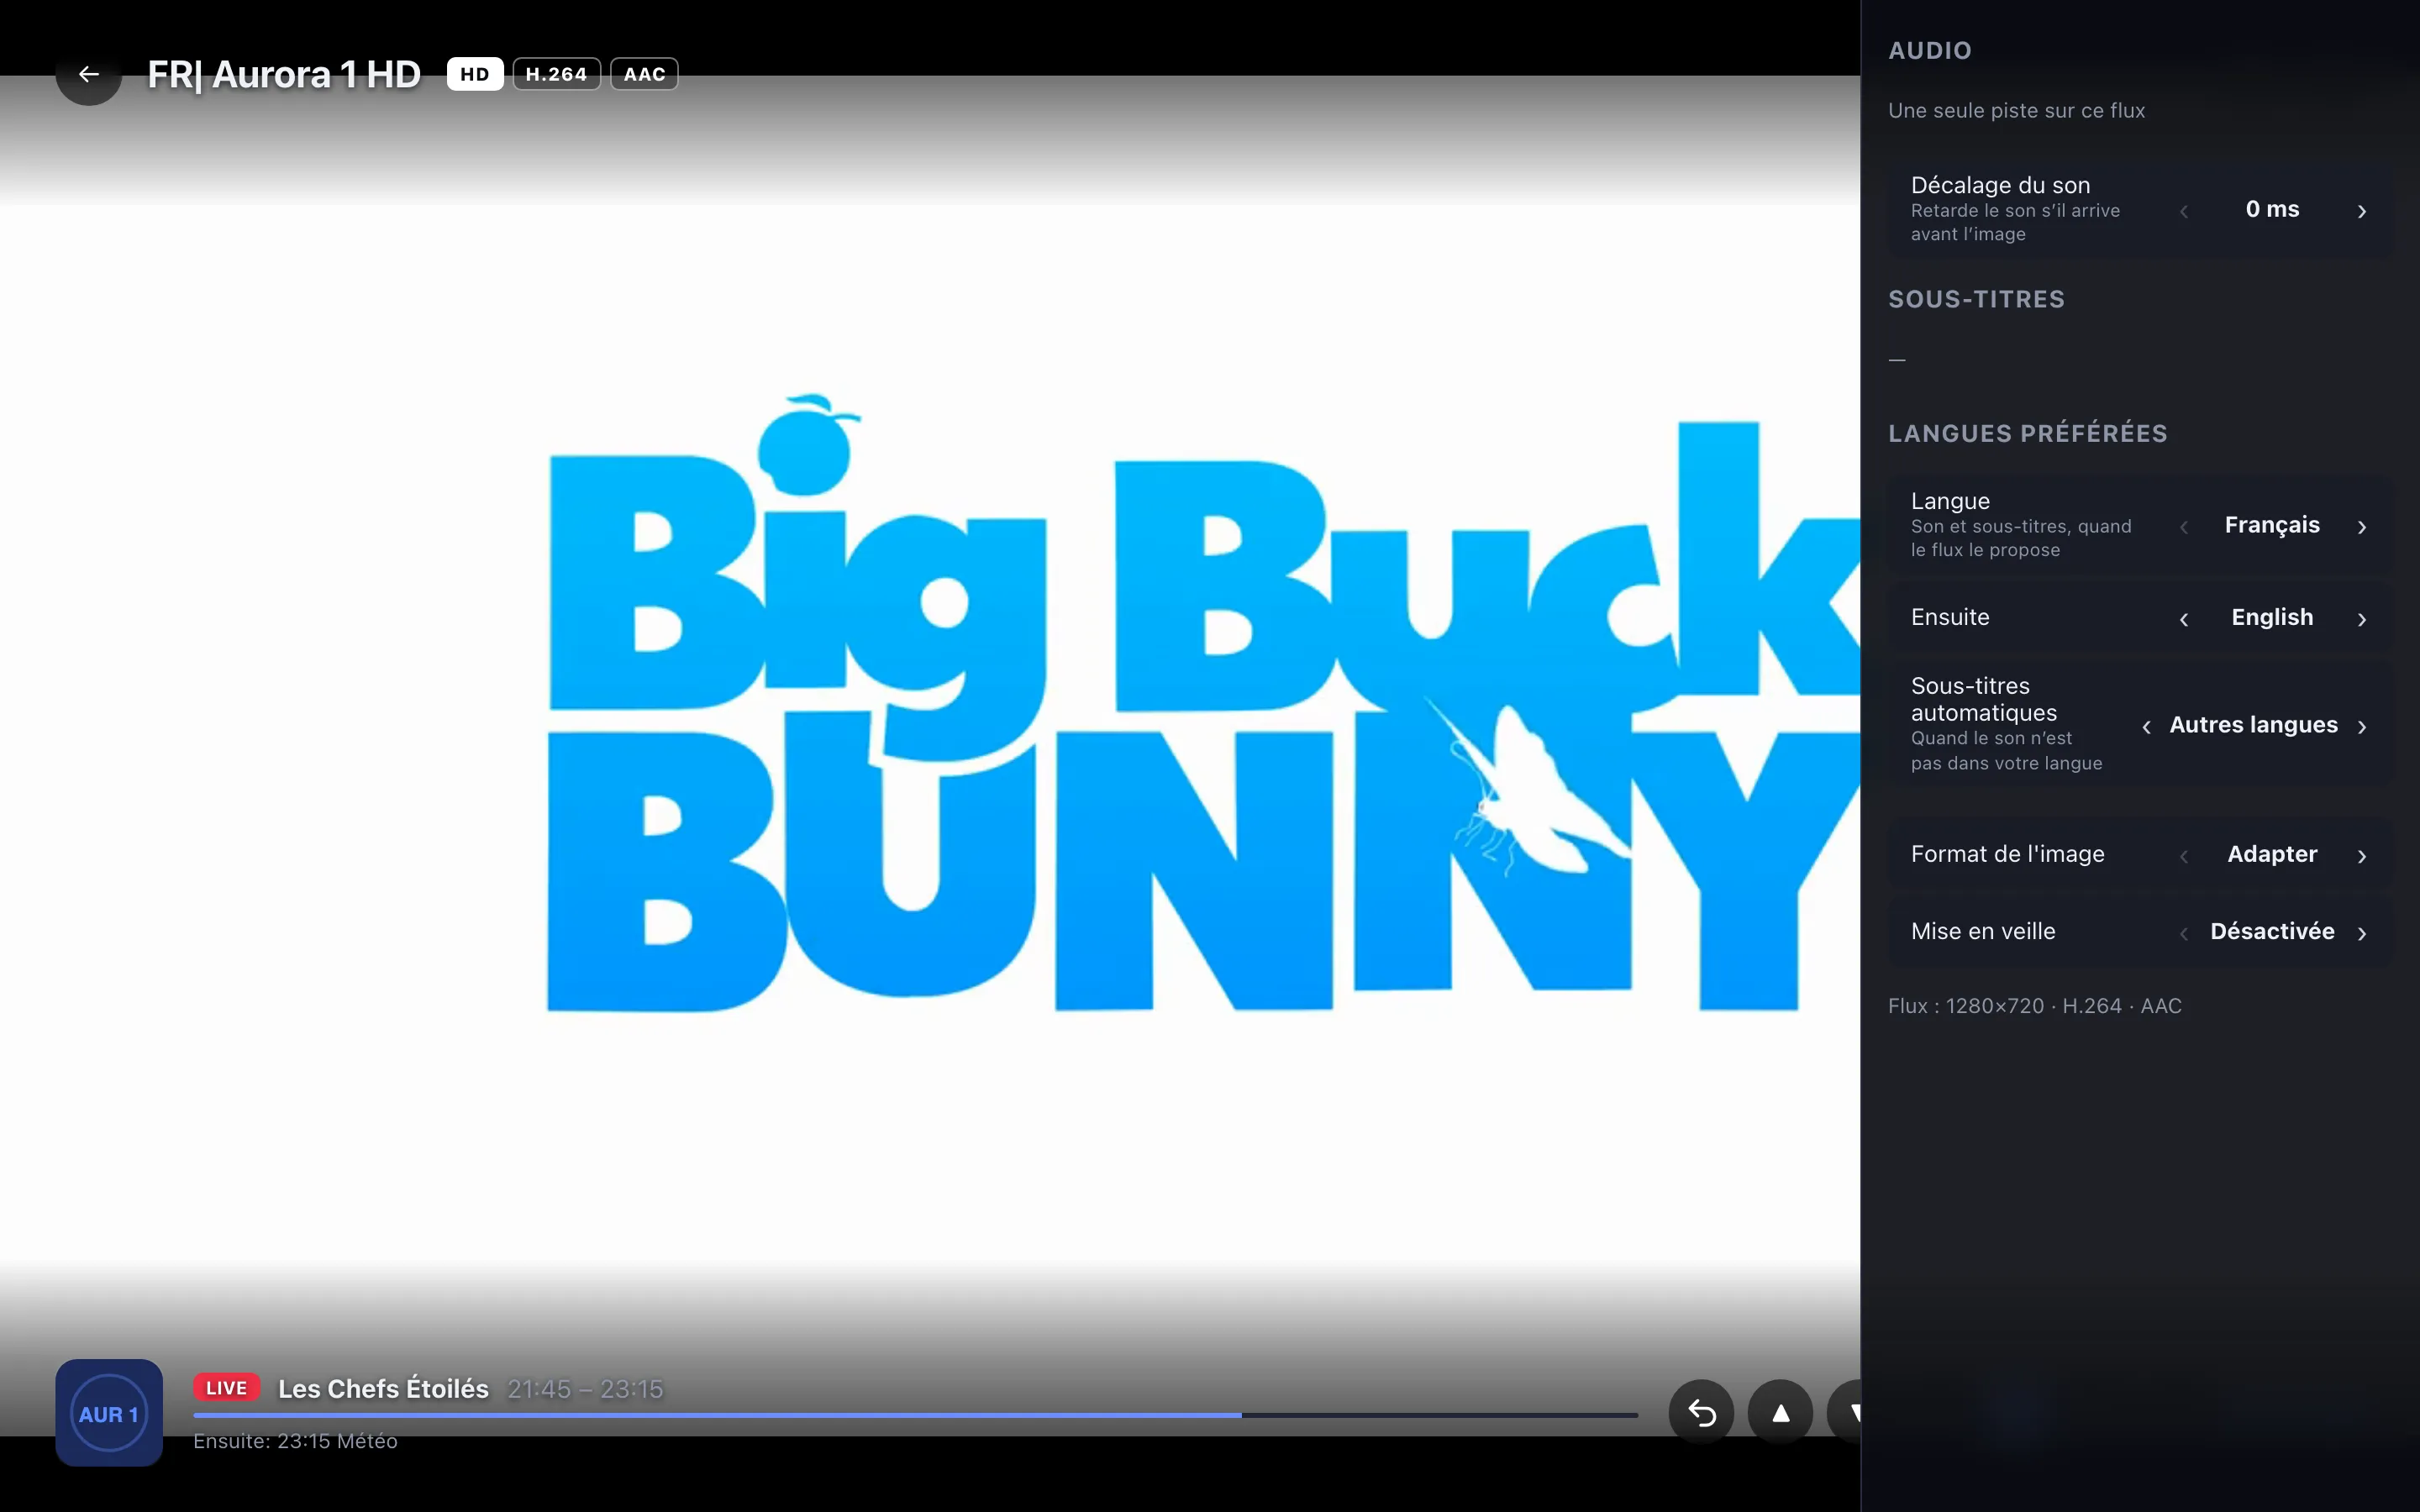Select previous Langue option before Français
2420x1512 pixels.
[x=2184, y=526]
